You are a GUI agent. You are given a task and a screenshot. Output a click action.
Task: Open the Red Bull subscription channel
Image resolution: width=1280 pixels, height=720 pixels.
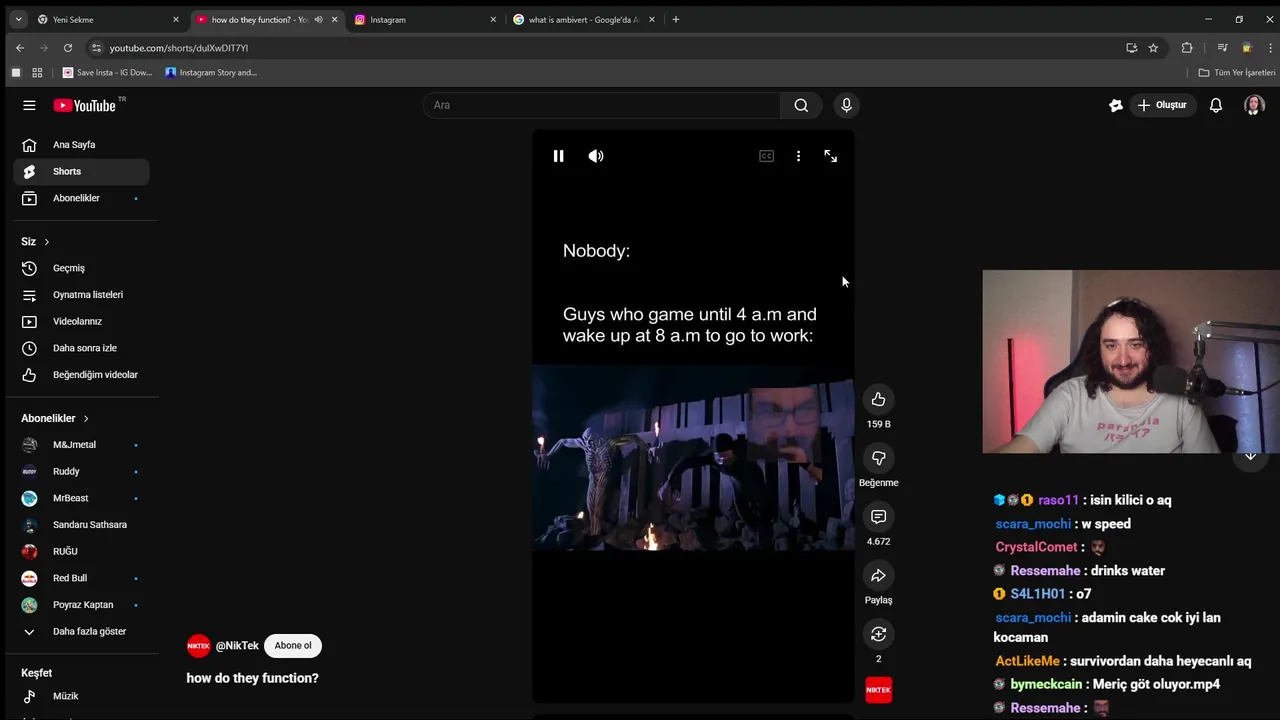(81, 578)
